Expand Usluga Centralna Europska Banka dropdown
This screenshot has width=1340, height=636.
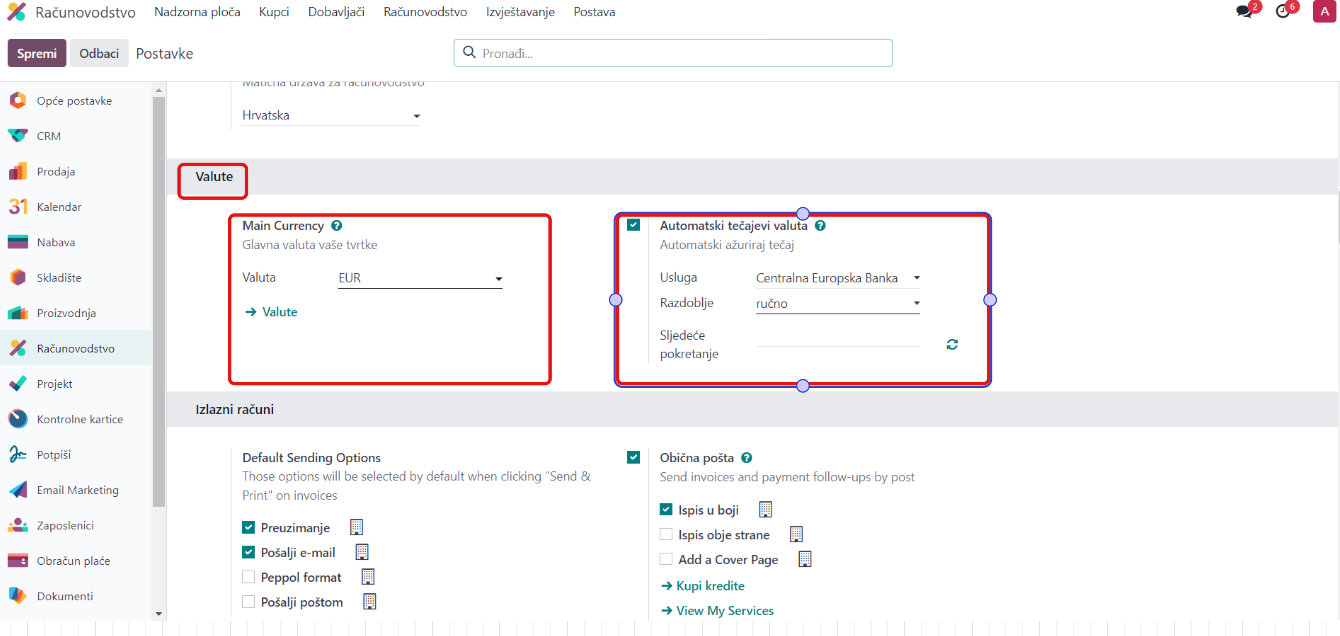tap(837, 278)
